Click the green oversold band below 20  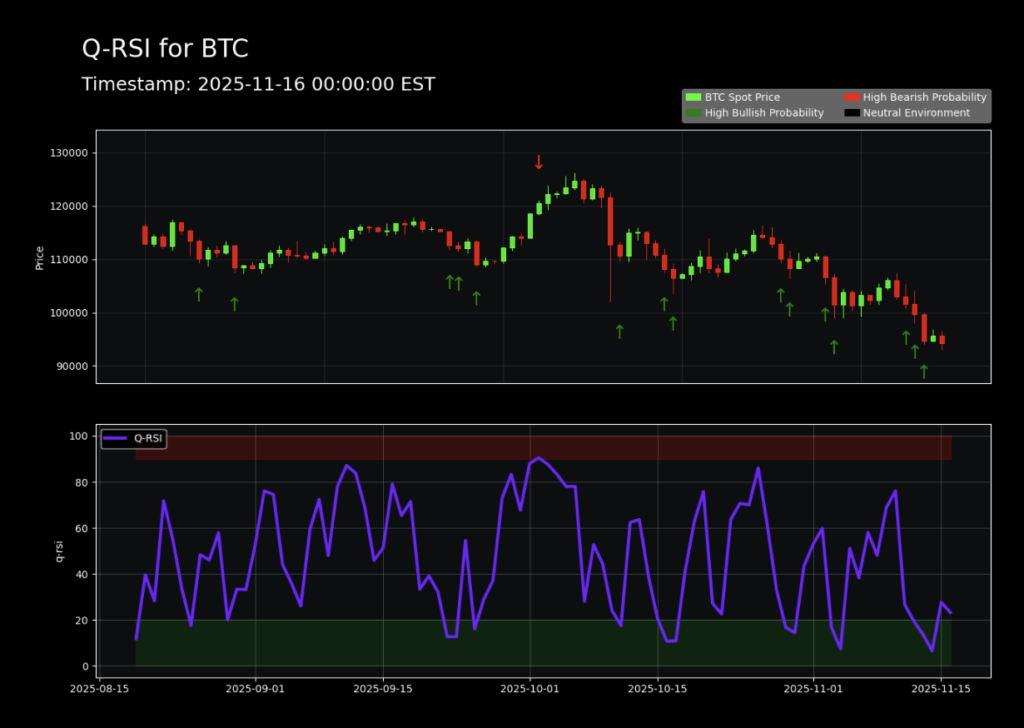tap(543, 643)
